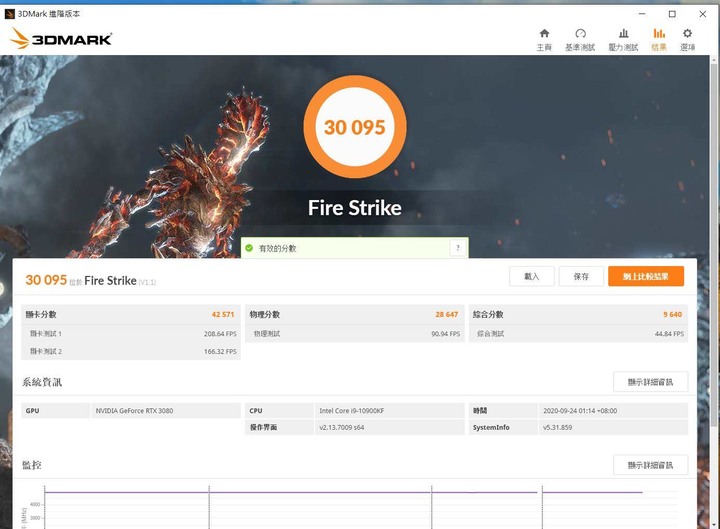Click the combined test result 44.84 FPS
720x529 pixels.
click(669, 334)
